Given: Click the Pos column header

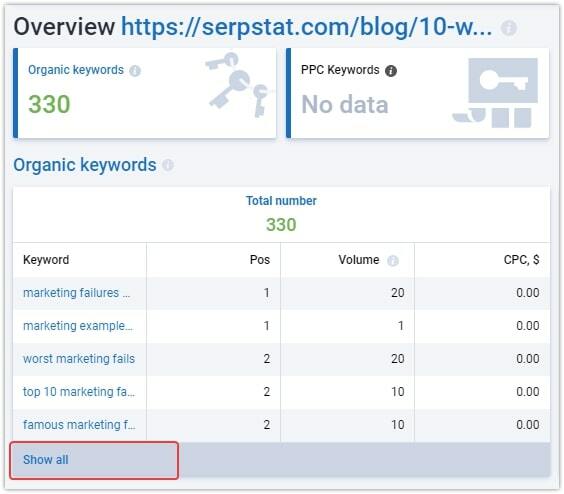Looking at the screenshot, I should [x=260, y=260].
